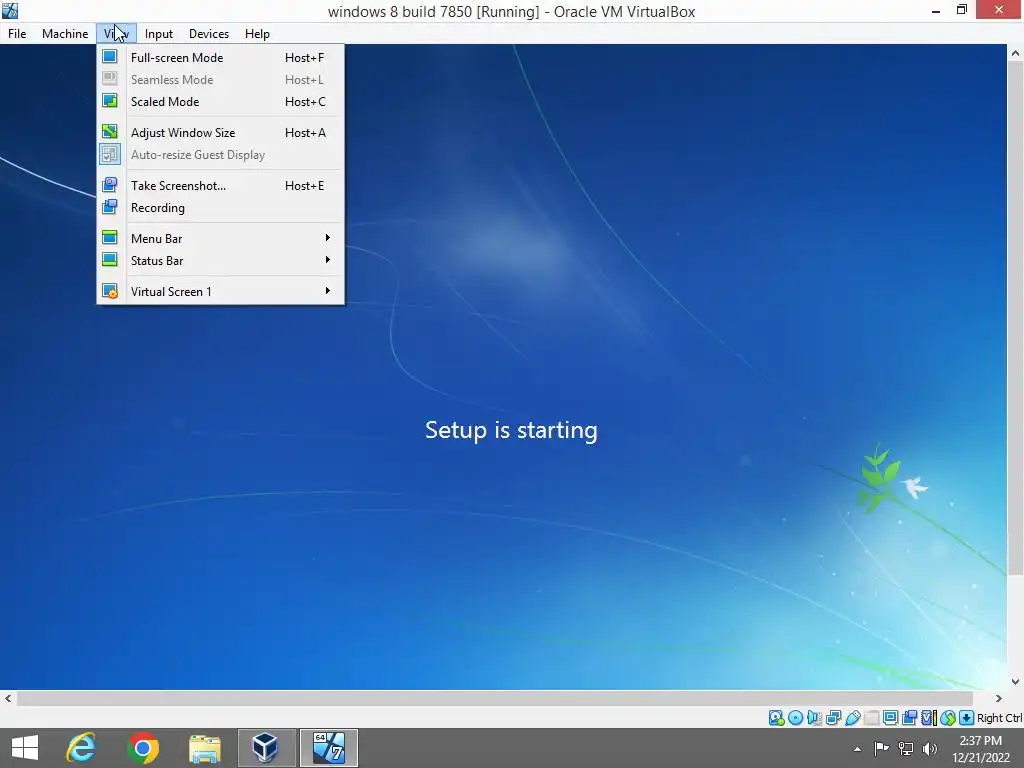
Task: Launch Google Chrome from the taskbar
Action: pos(143,748)
